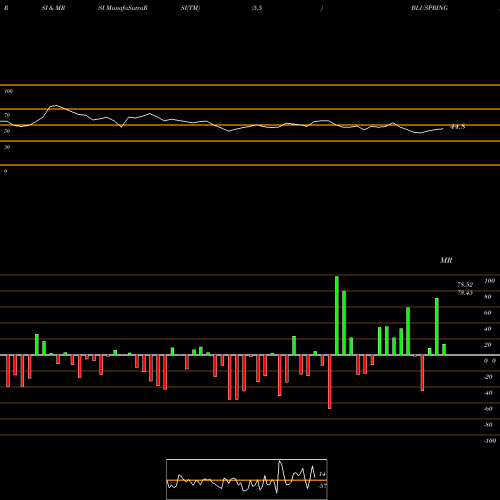Click the RSI current value 44.8
The width and height of the screenshot is (500, 500).
tap(458, 127)
